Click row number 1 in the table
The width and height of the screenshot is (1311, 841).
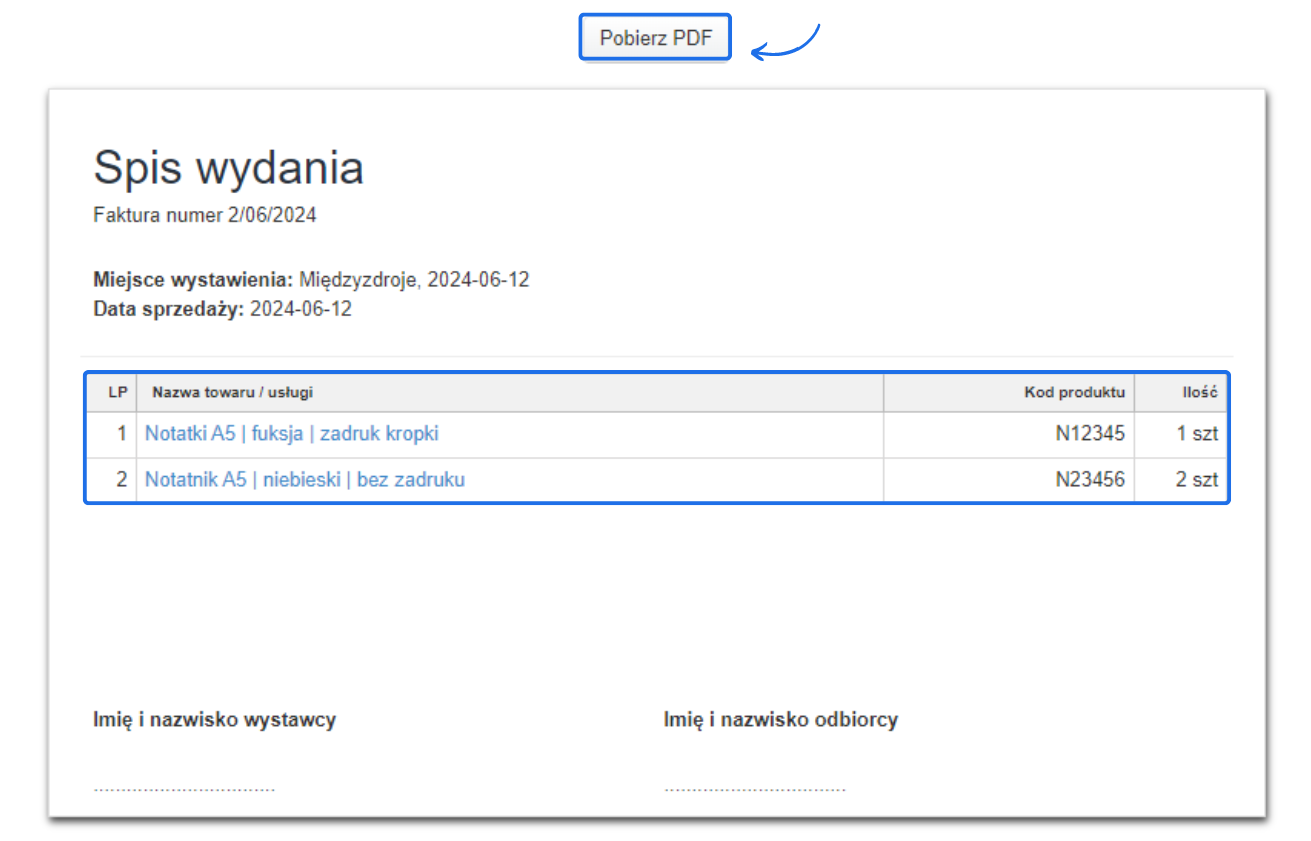121,433
